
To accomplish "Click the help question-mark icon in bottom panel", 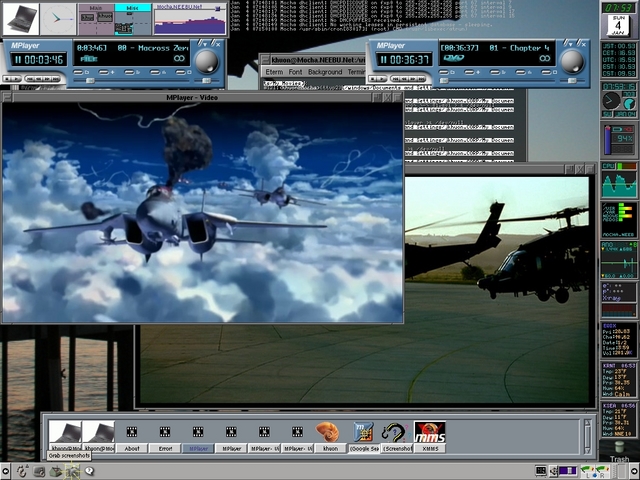I will tap(89, 471).
